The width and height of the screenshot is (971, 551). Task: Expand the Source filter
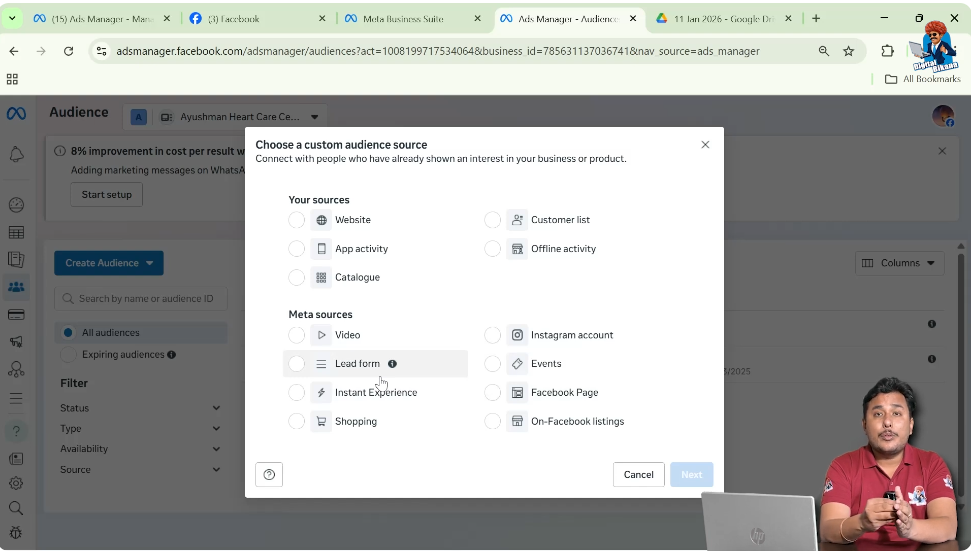click(140, 470)
